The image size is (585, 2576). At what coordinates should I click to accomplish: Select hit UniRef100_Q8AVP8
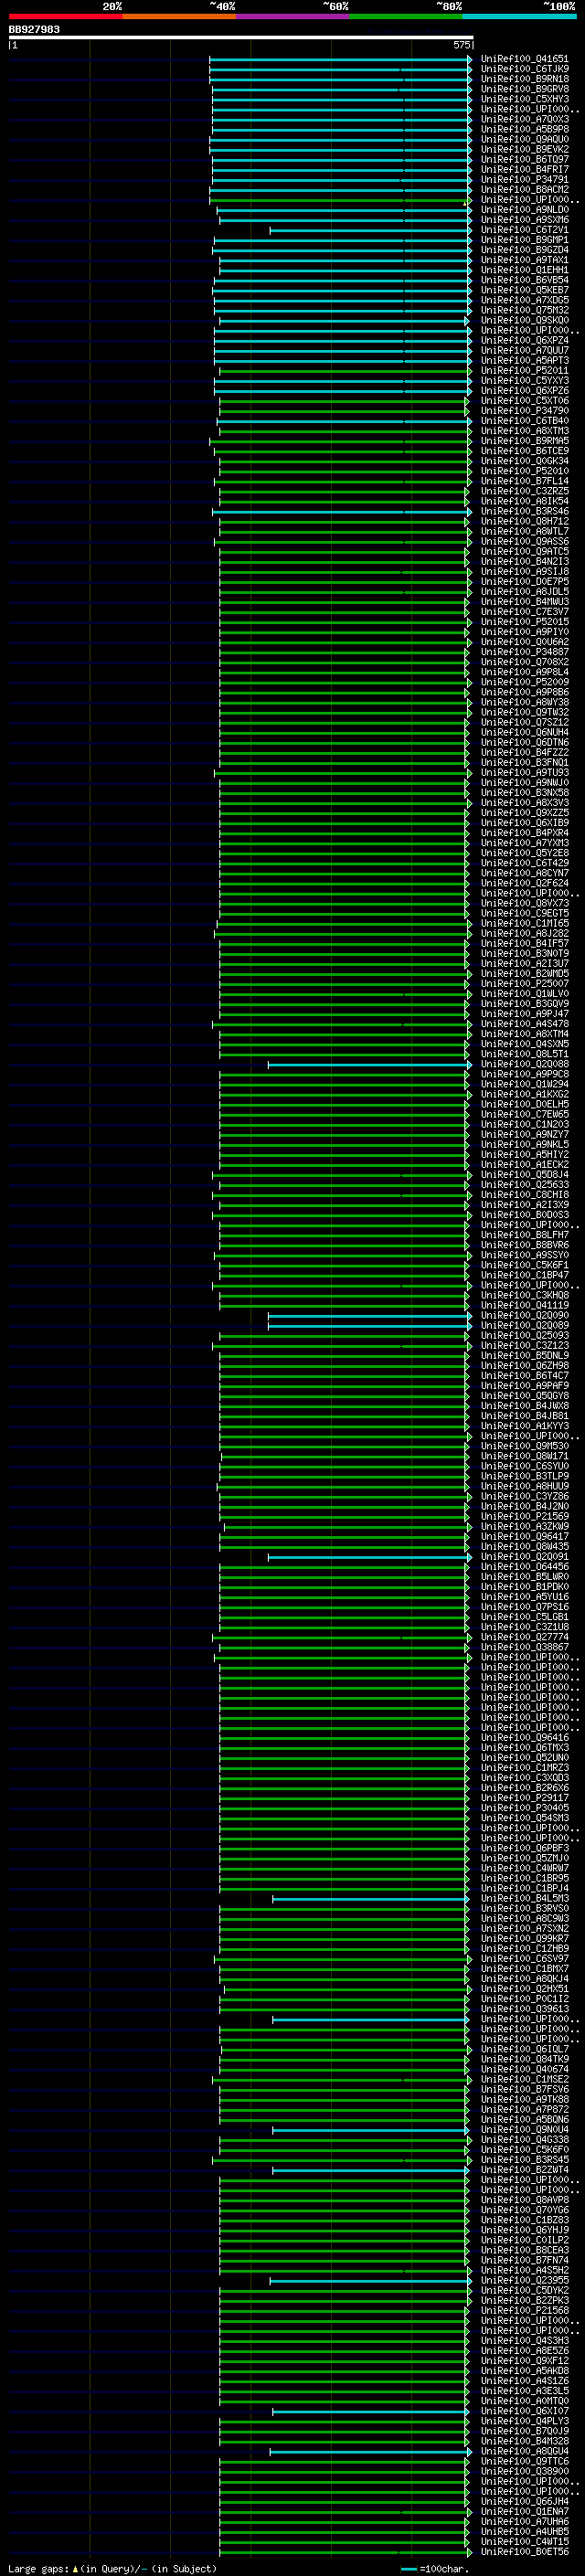(524, 2199)
